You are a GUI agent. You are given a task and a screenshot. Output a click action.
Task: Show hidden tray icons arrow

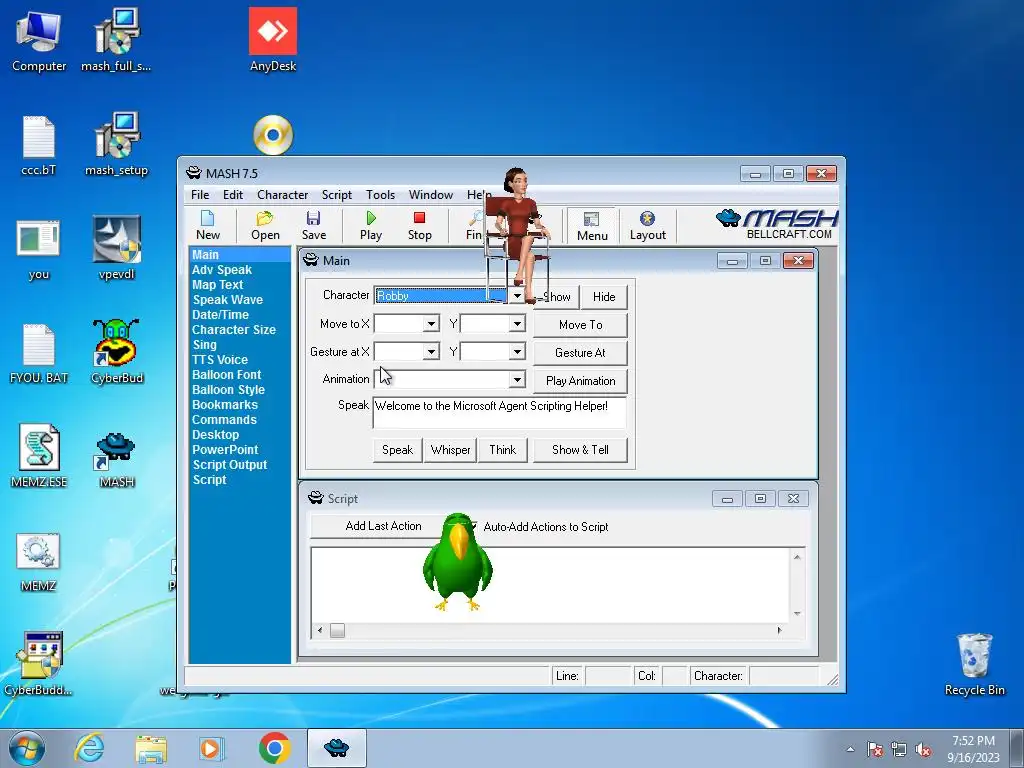850,750
